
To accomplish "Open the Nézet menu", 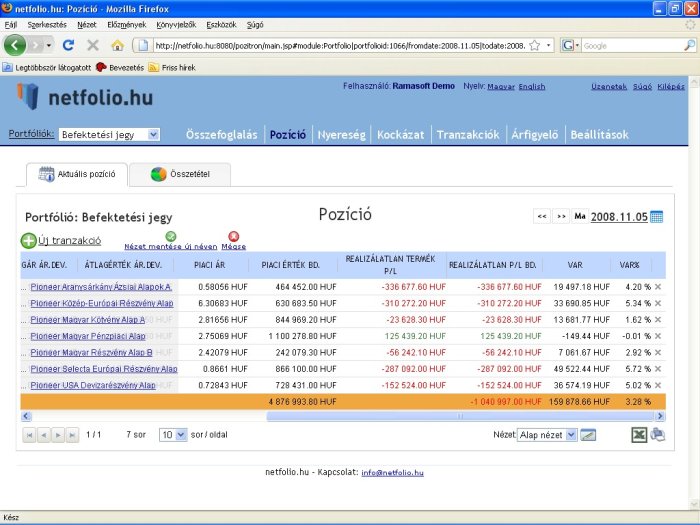I will click(x=87, y=25).
